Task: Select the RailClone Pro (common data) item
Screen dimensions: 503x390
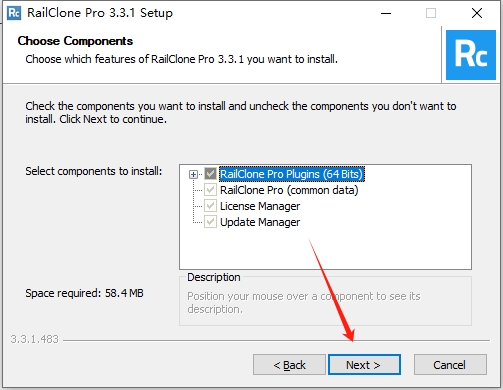Action: point(289,190)
